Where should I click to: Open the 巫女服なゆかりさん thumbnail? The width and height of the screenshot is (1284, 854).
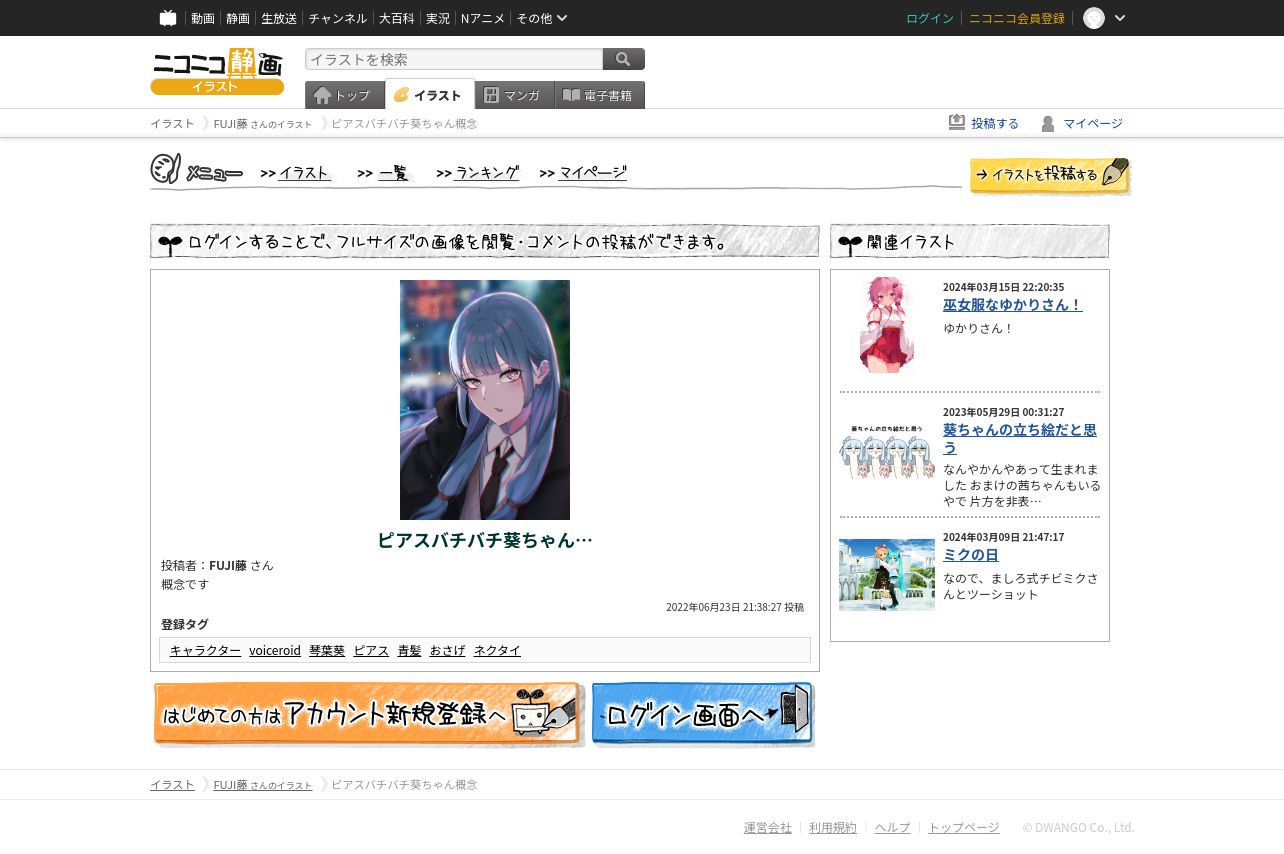point(887,325)
